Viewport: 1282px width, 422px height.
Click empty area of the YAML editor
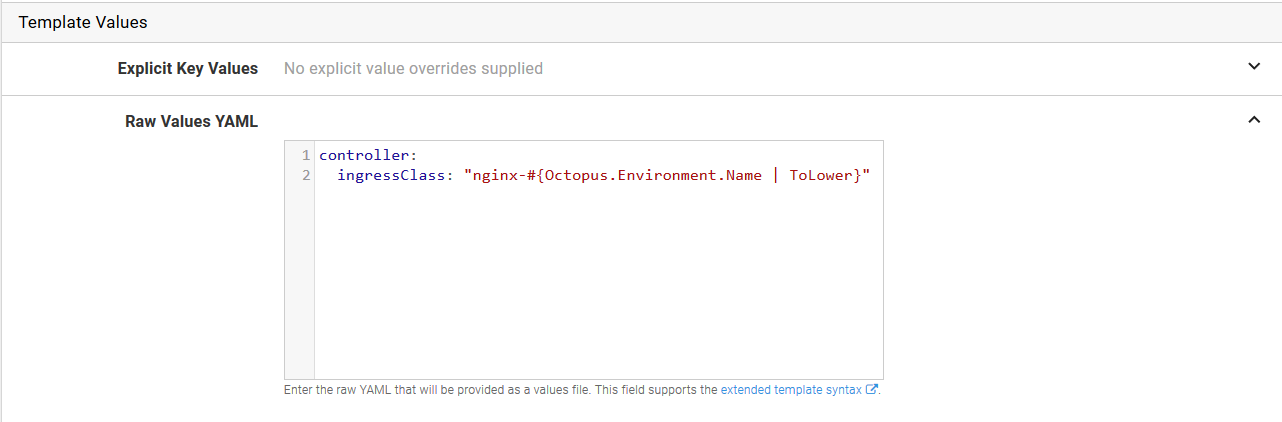[598, 290]
